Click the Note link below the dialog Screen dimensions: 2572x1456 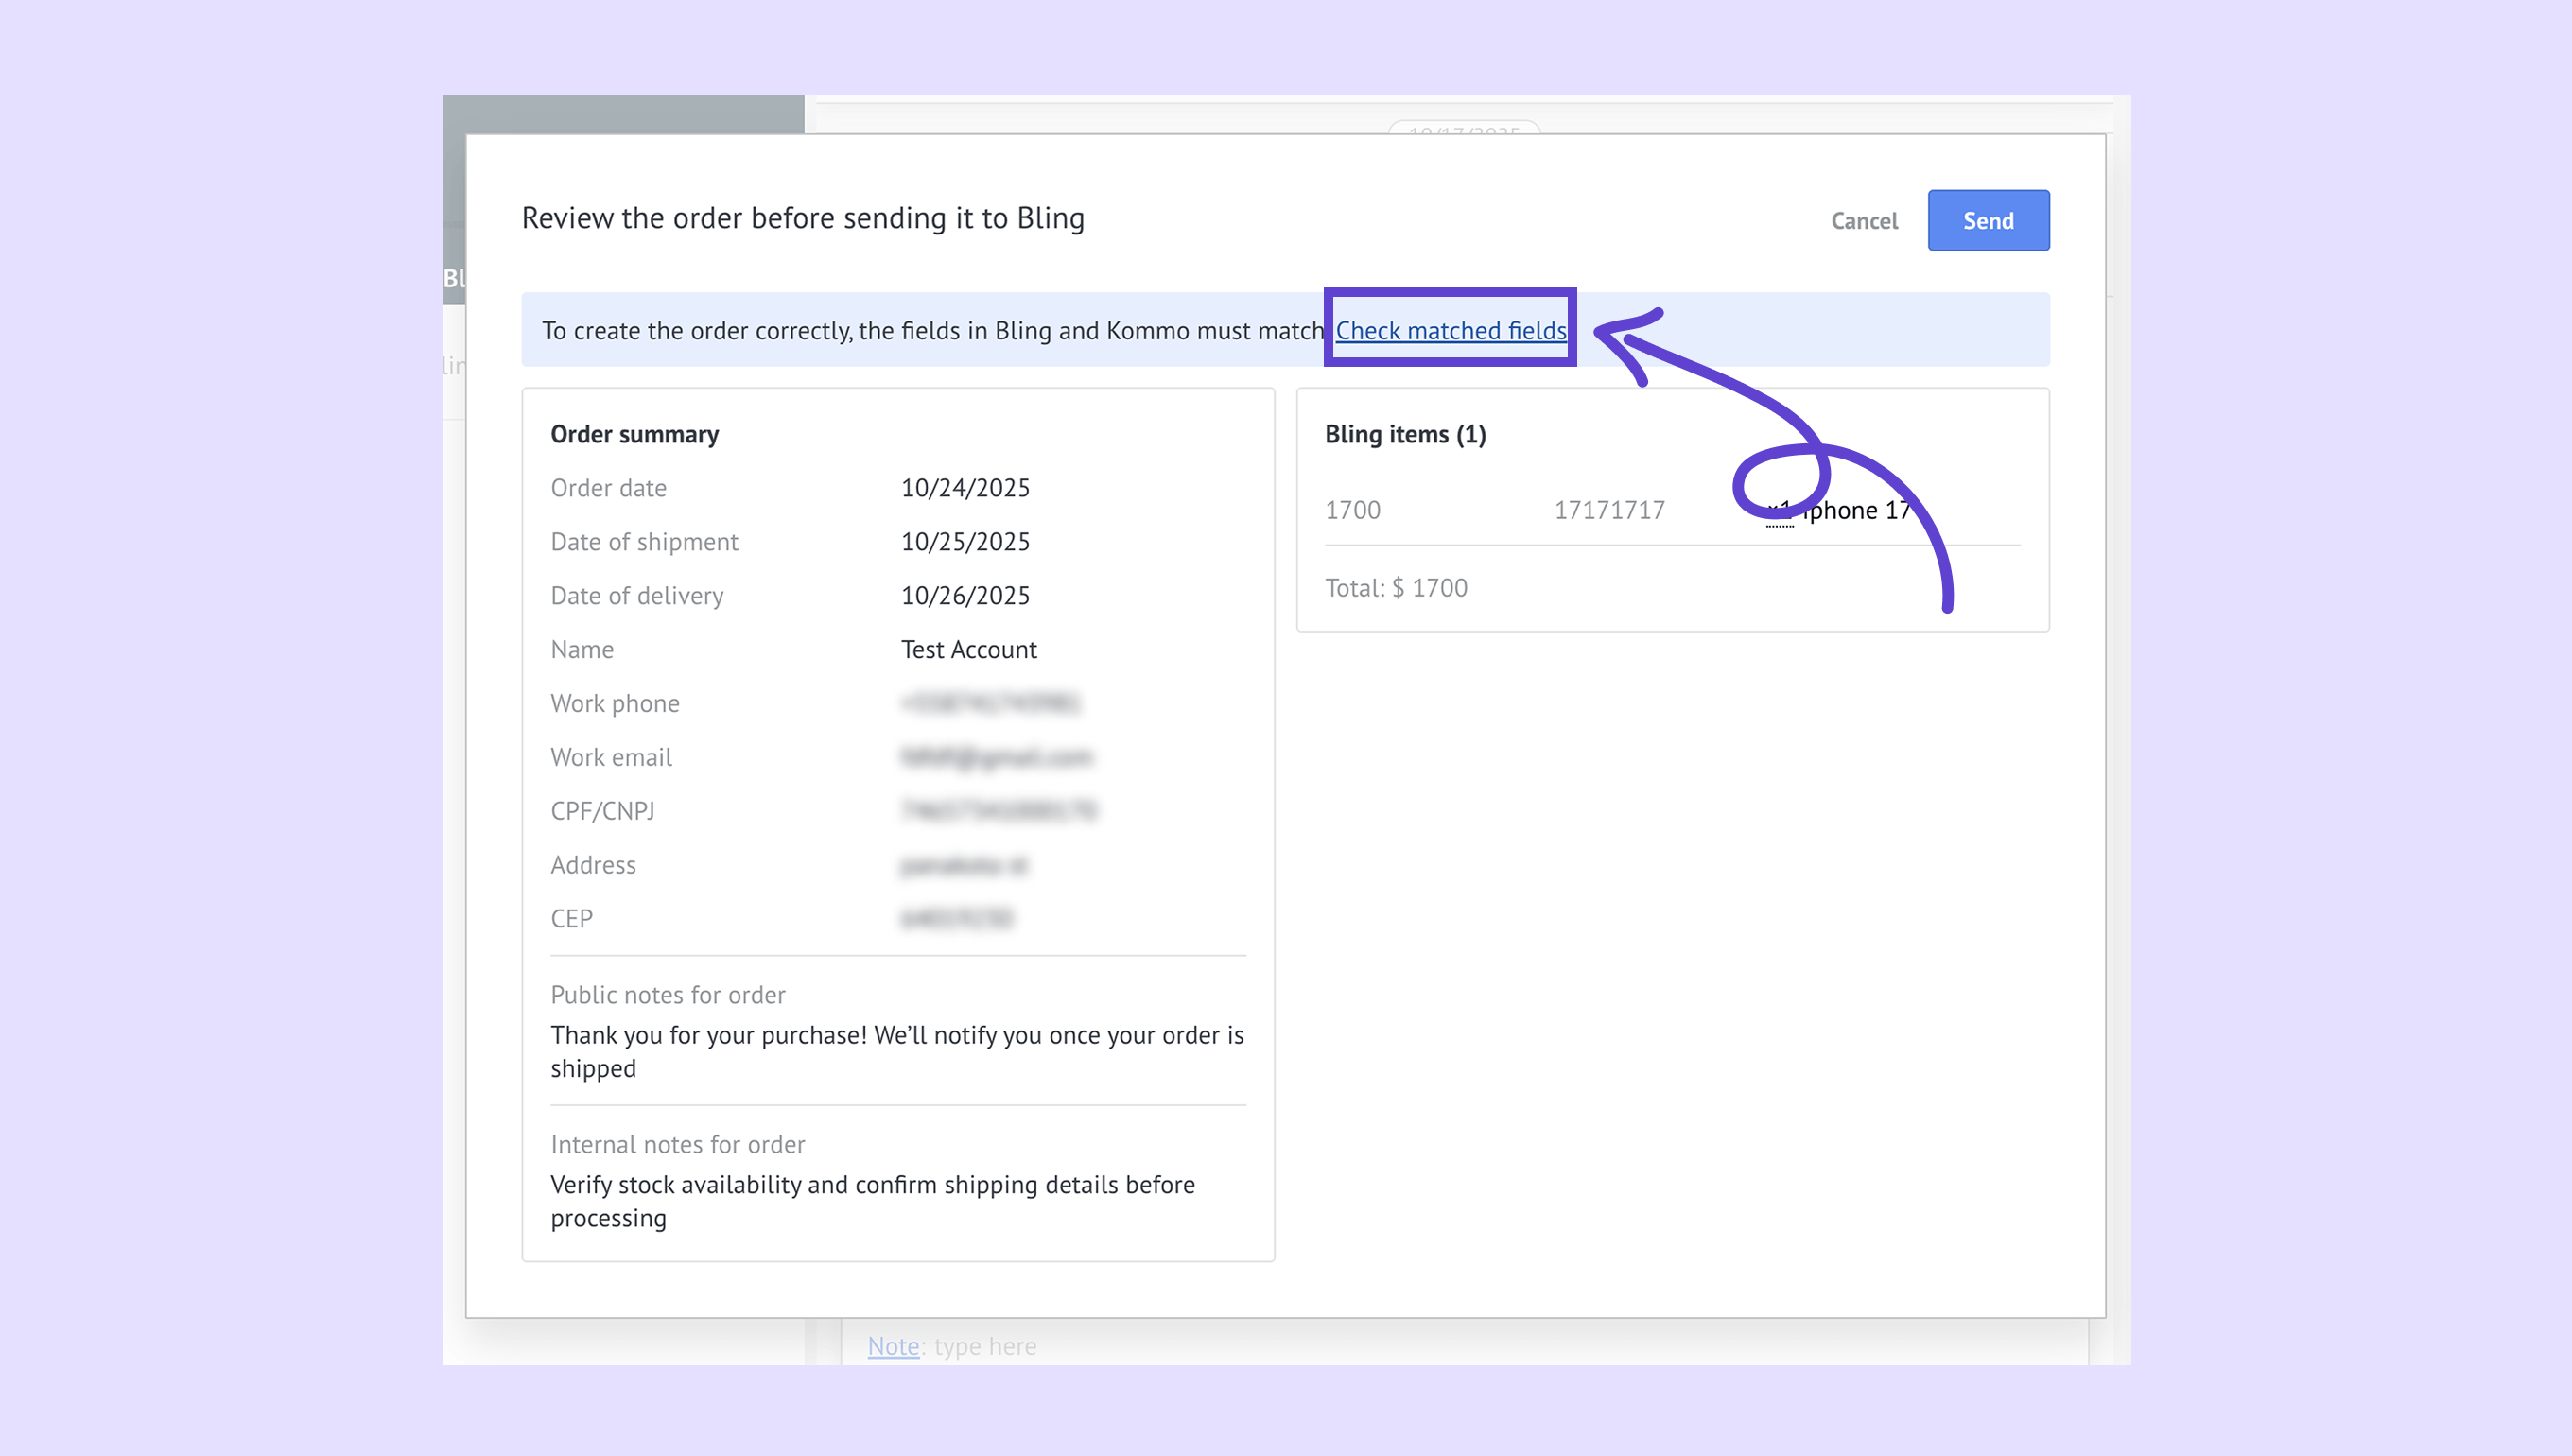(x=893, y=1346)
